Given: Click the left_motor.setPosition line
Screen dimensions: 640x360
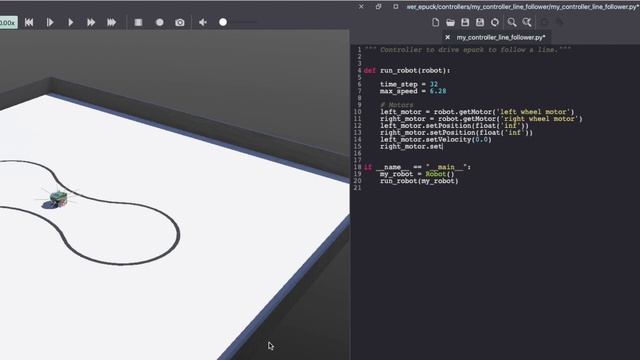Looking at the screenshot, I should (x=454, y=126).
